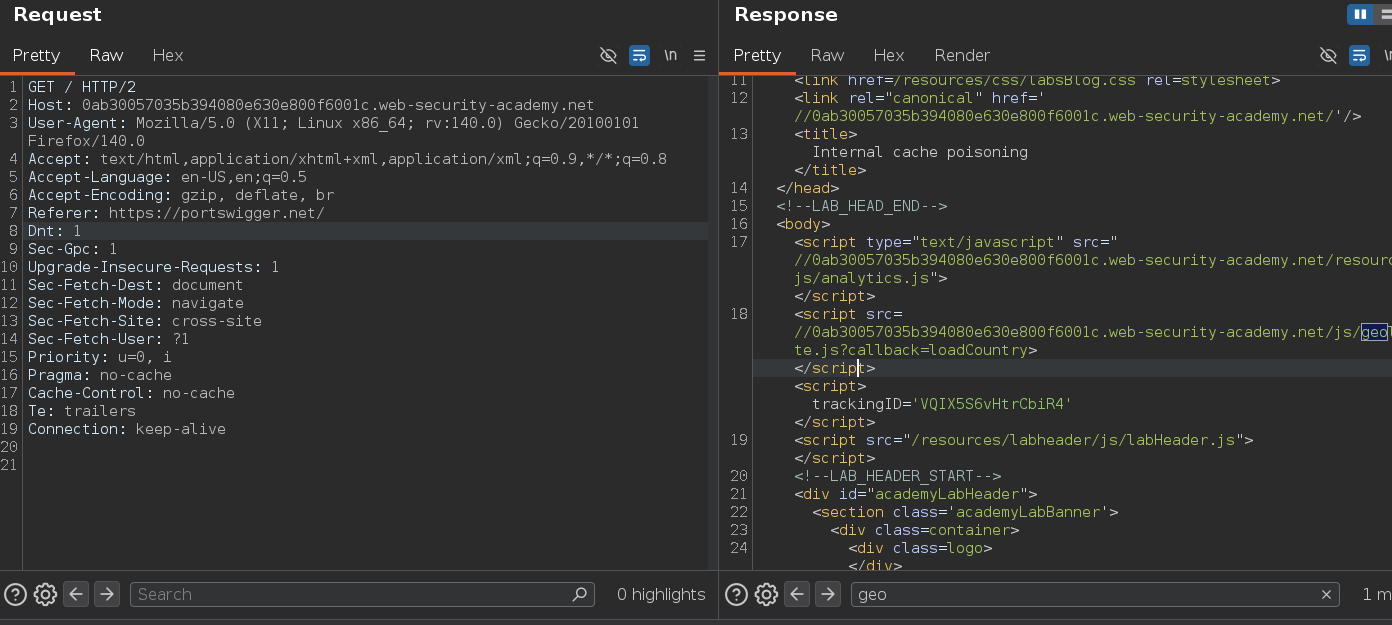Click the '0 highlights' label

[661, 594]
